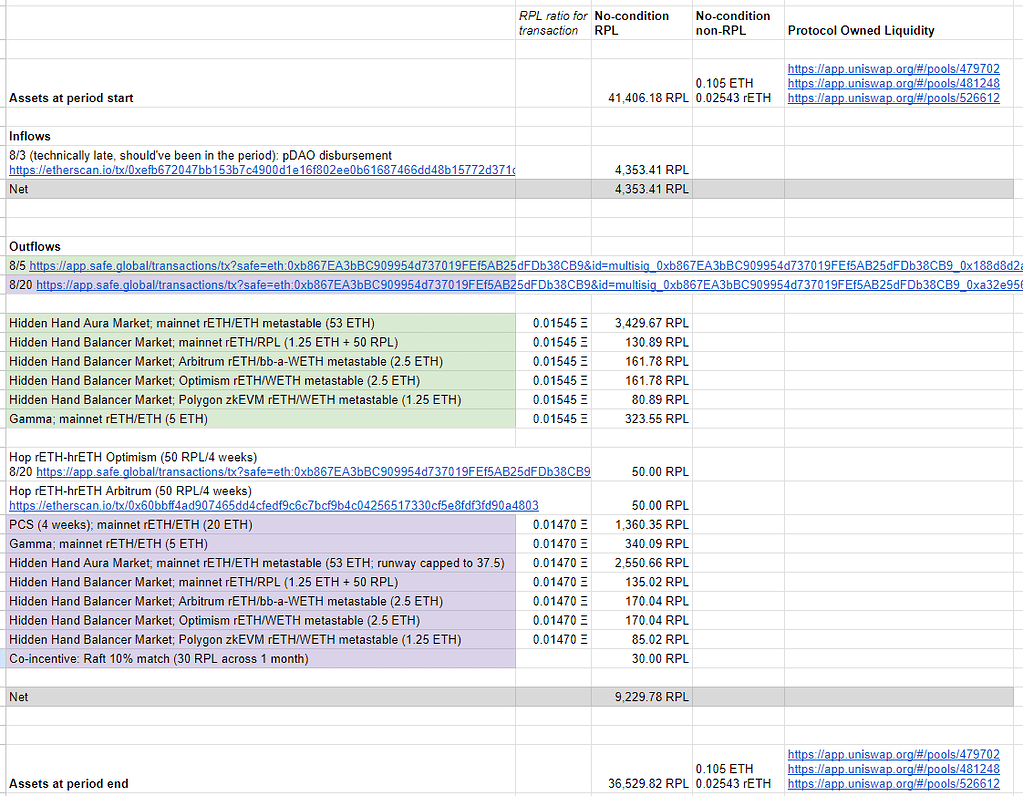1023x796 pixels.
Task: Select the Assets at period end cell
Action: [70, 783]
